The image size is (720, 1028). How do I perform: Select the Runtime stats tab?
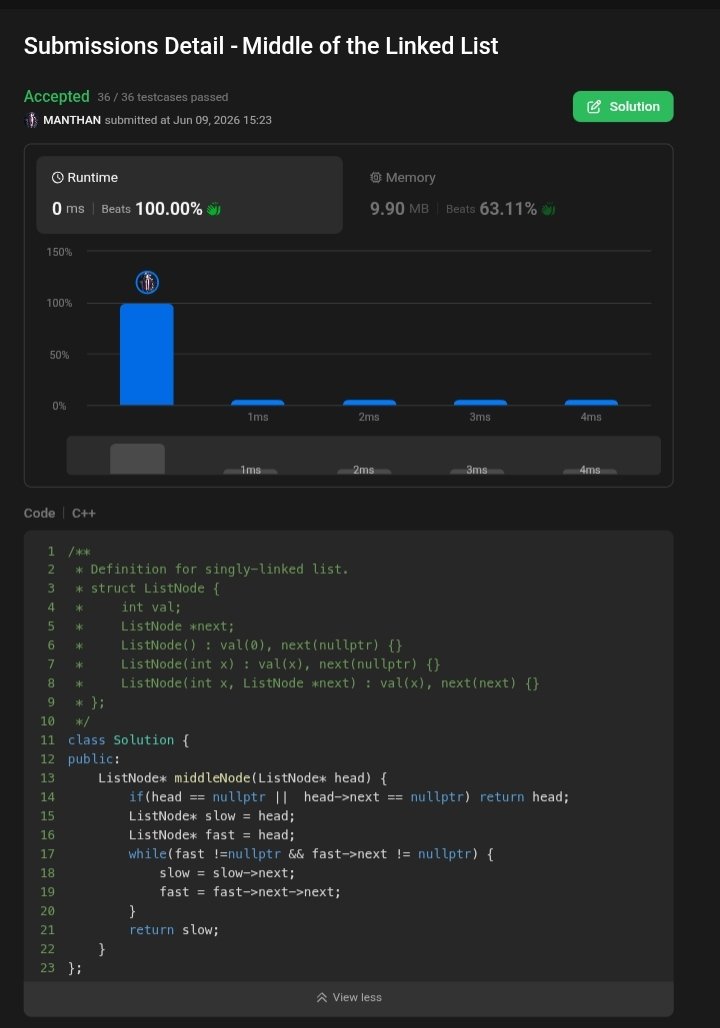click(190, 195)
